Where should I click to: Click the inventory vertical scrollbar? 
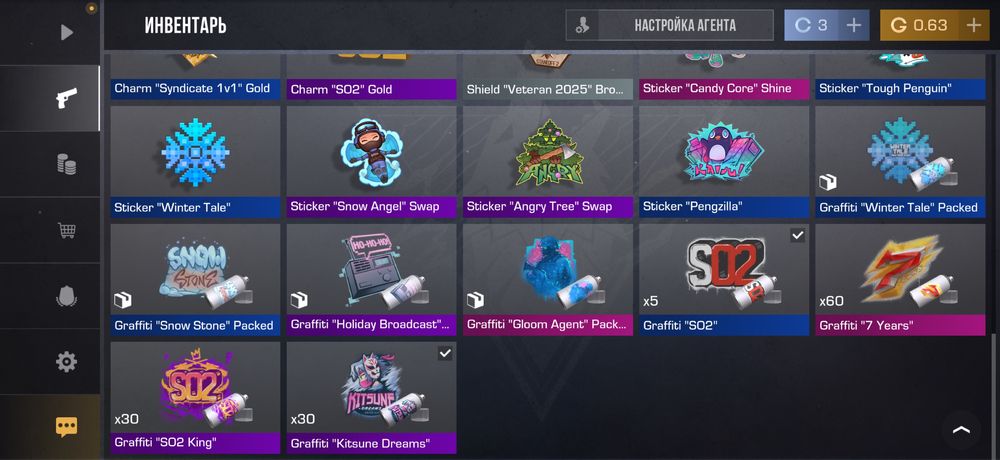click(992, 394)
